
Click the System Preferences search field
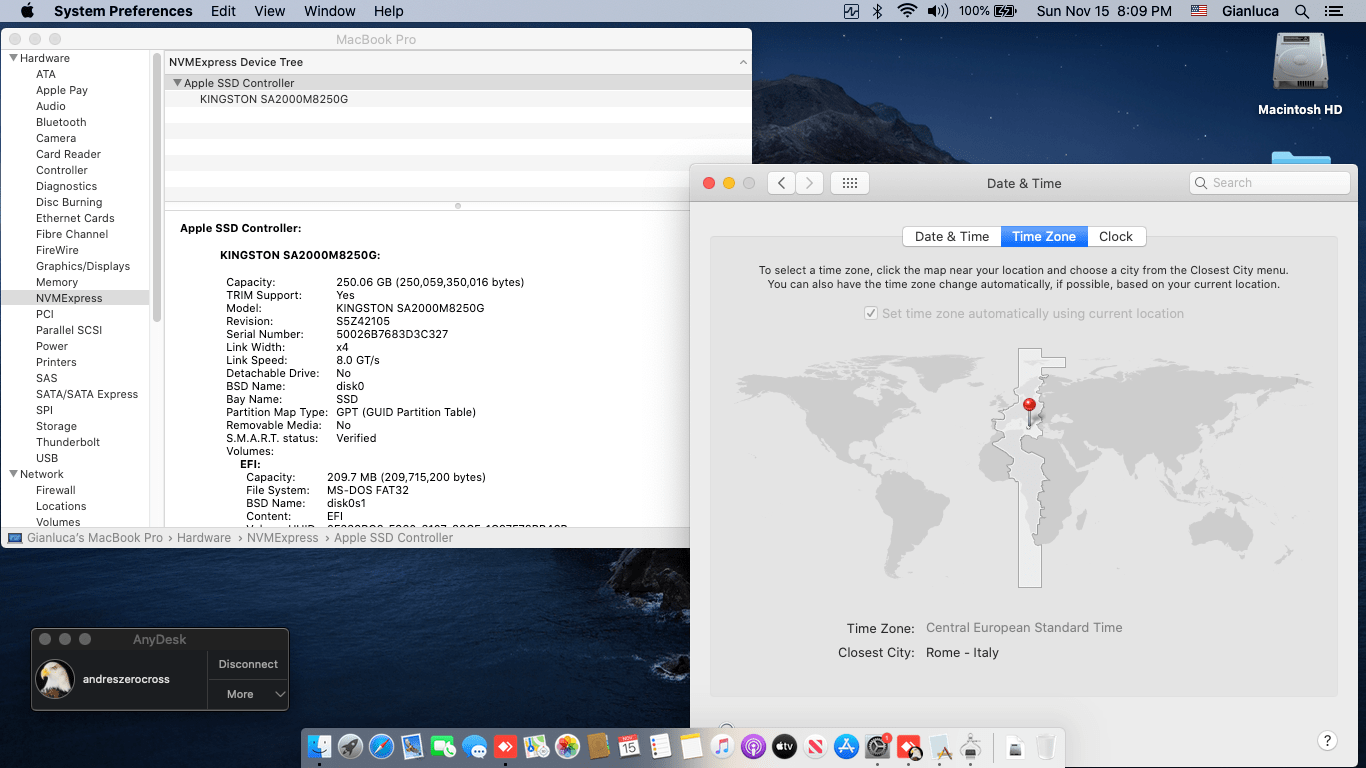pos(1270,183)
